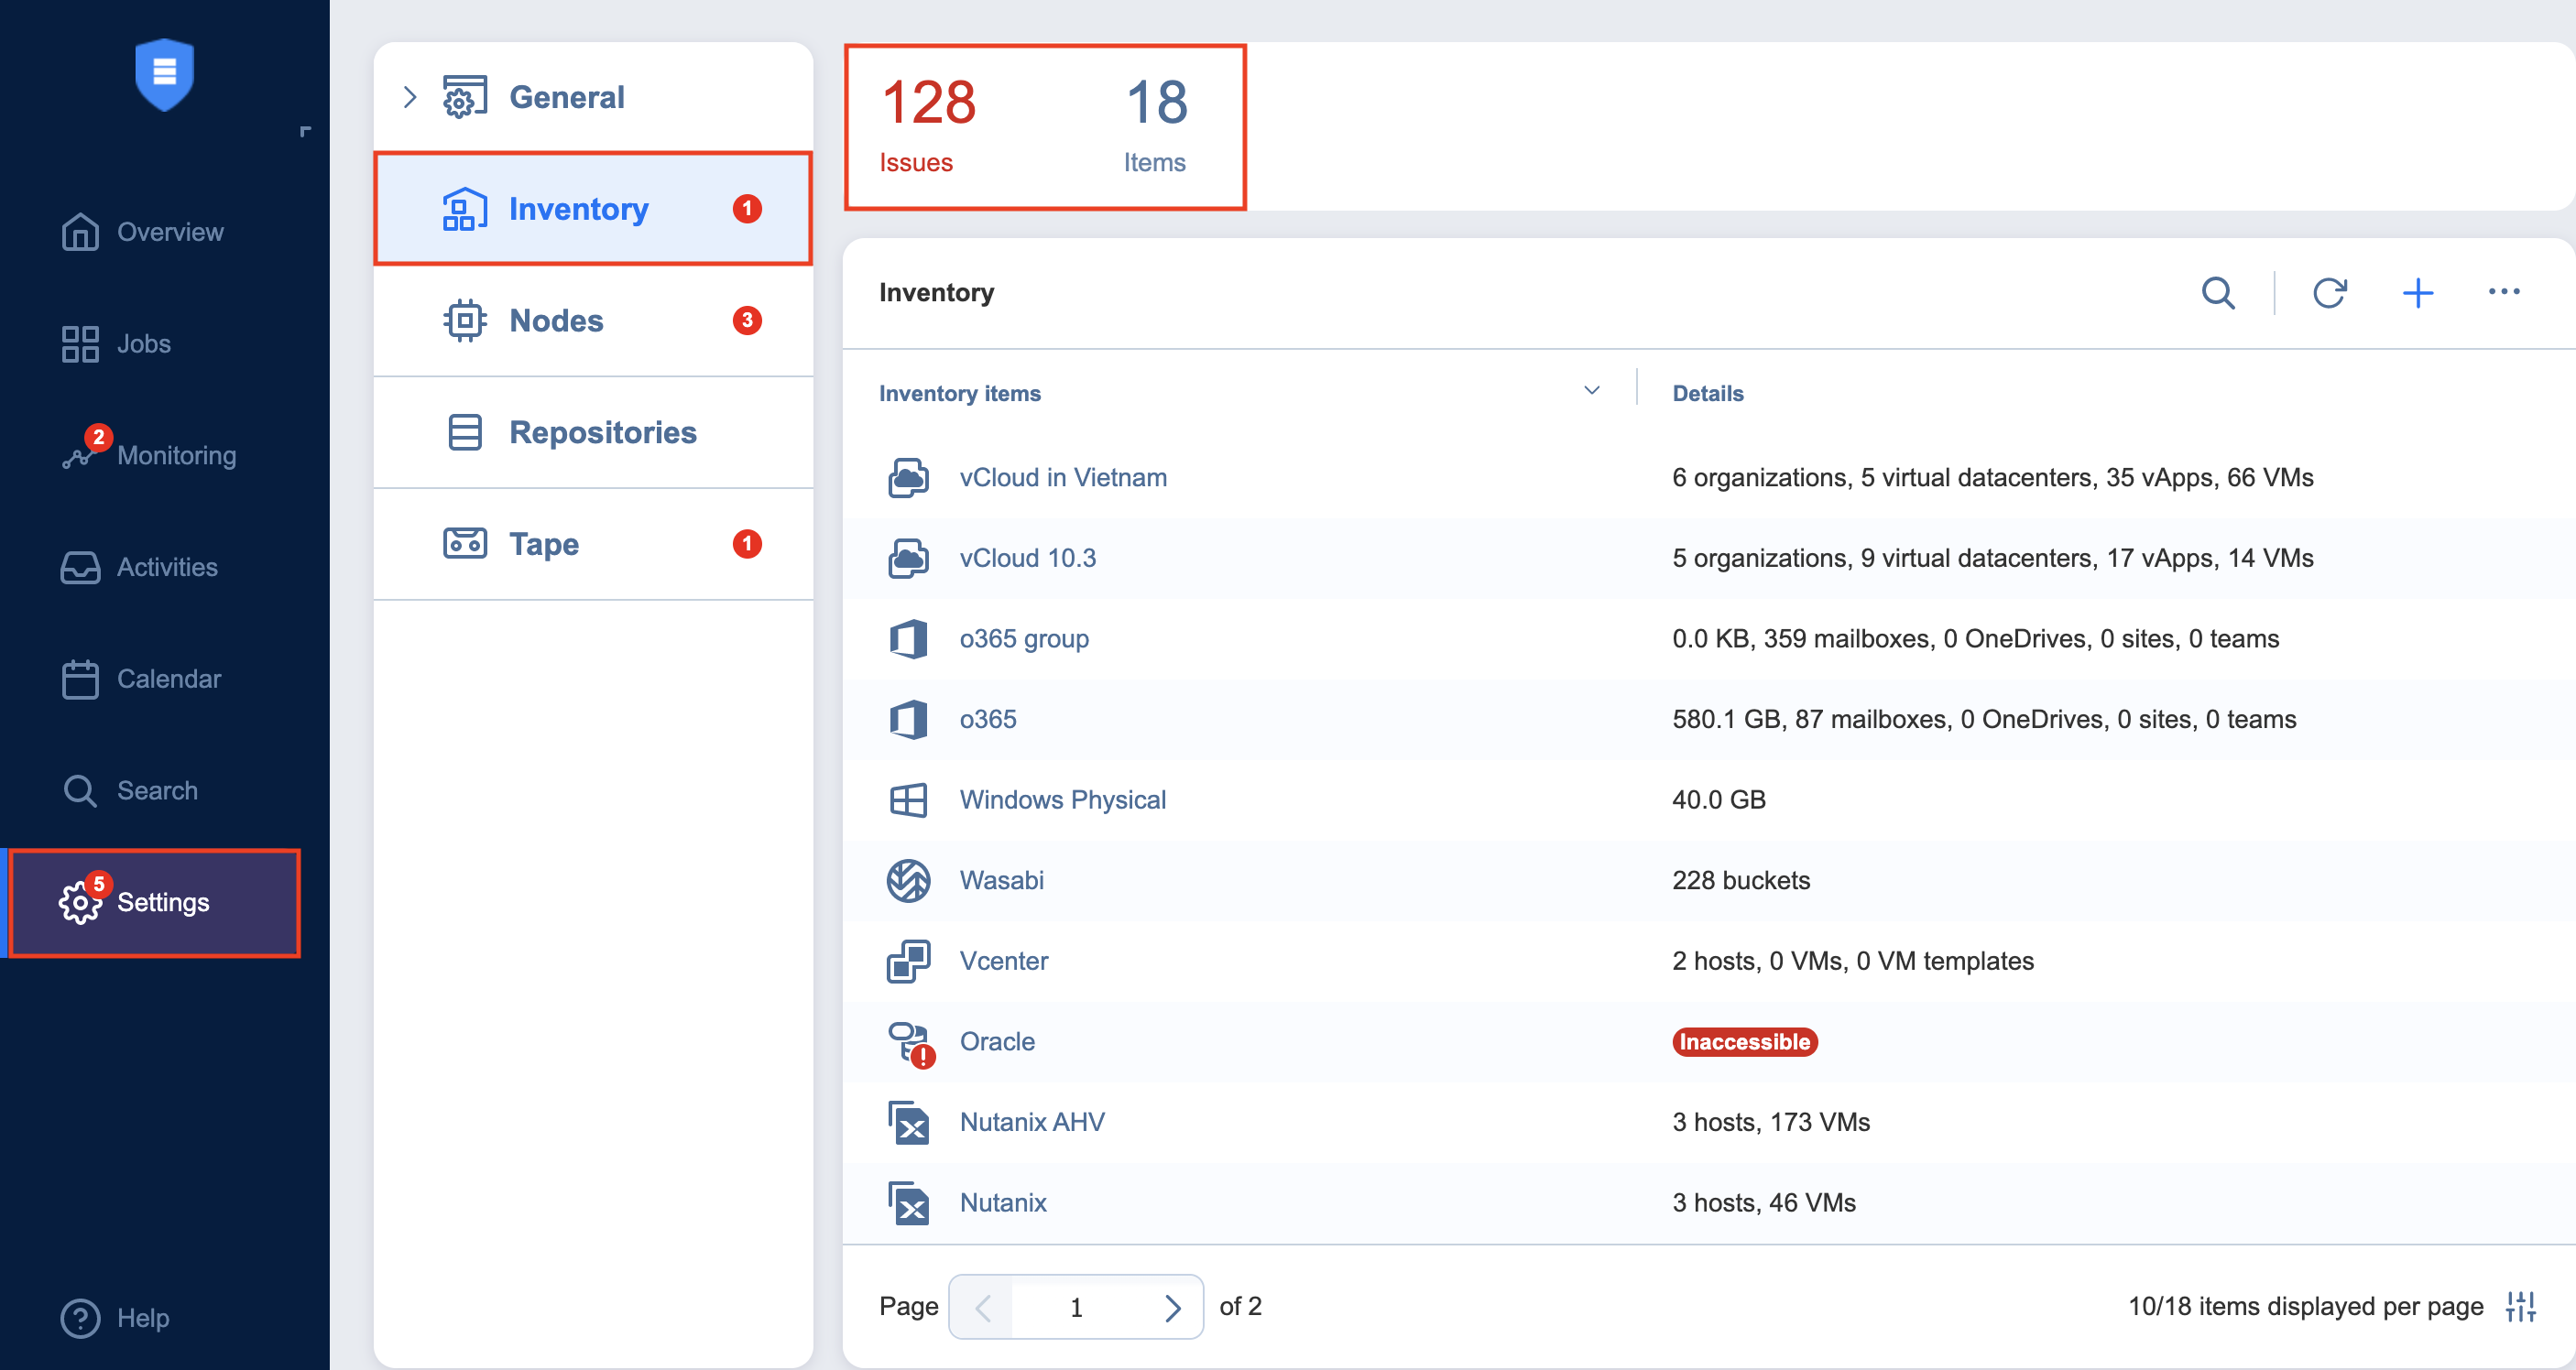This screenshot has height=1370, width=2576.
Task: Open the Nutanix AHV item
Action: point(1032,1122)
